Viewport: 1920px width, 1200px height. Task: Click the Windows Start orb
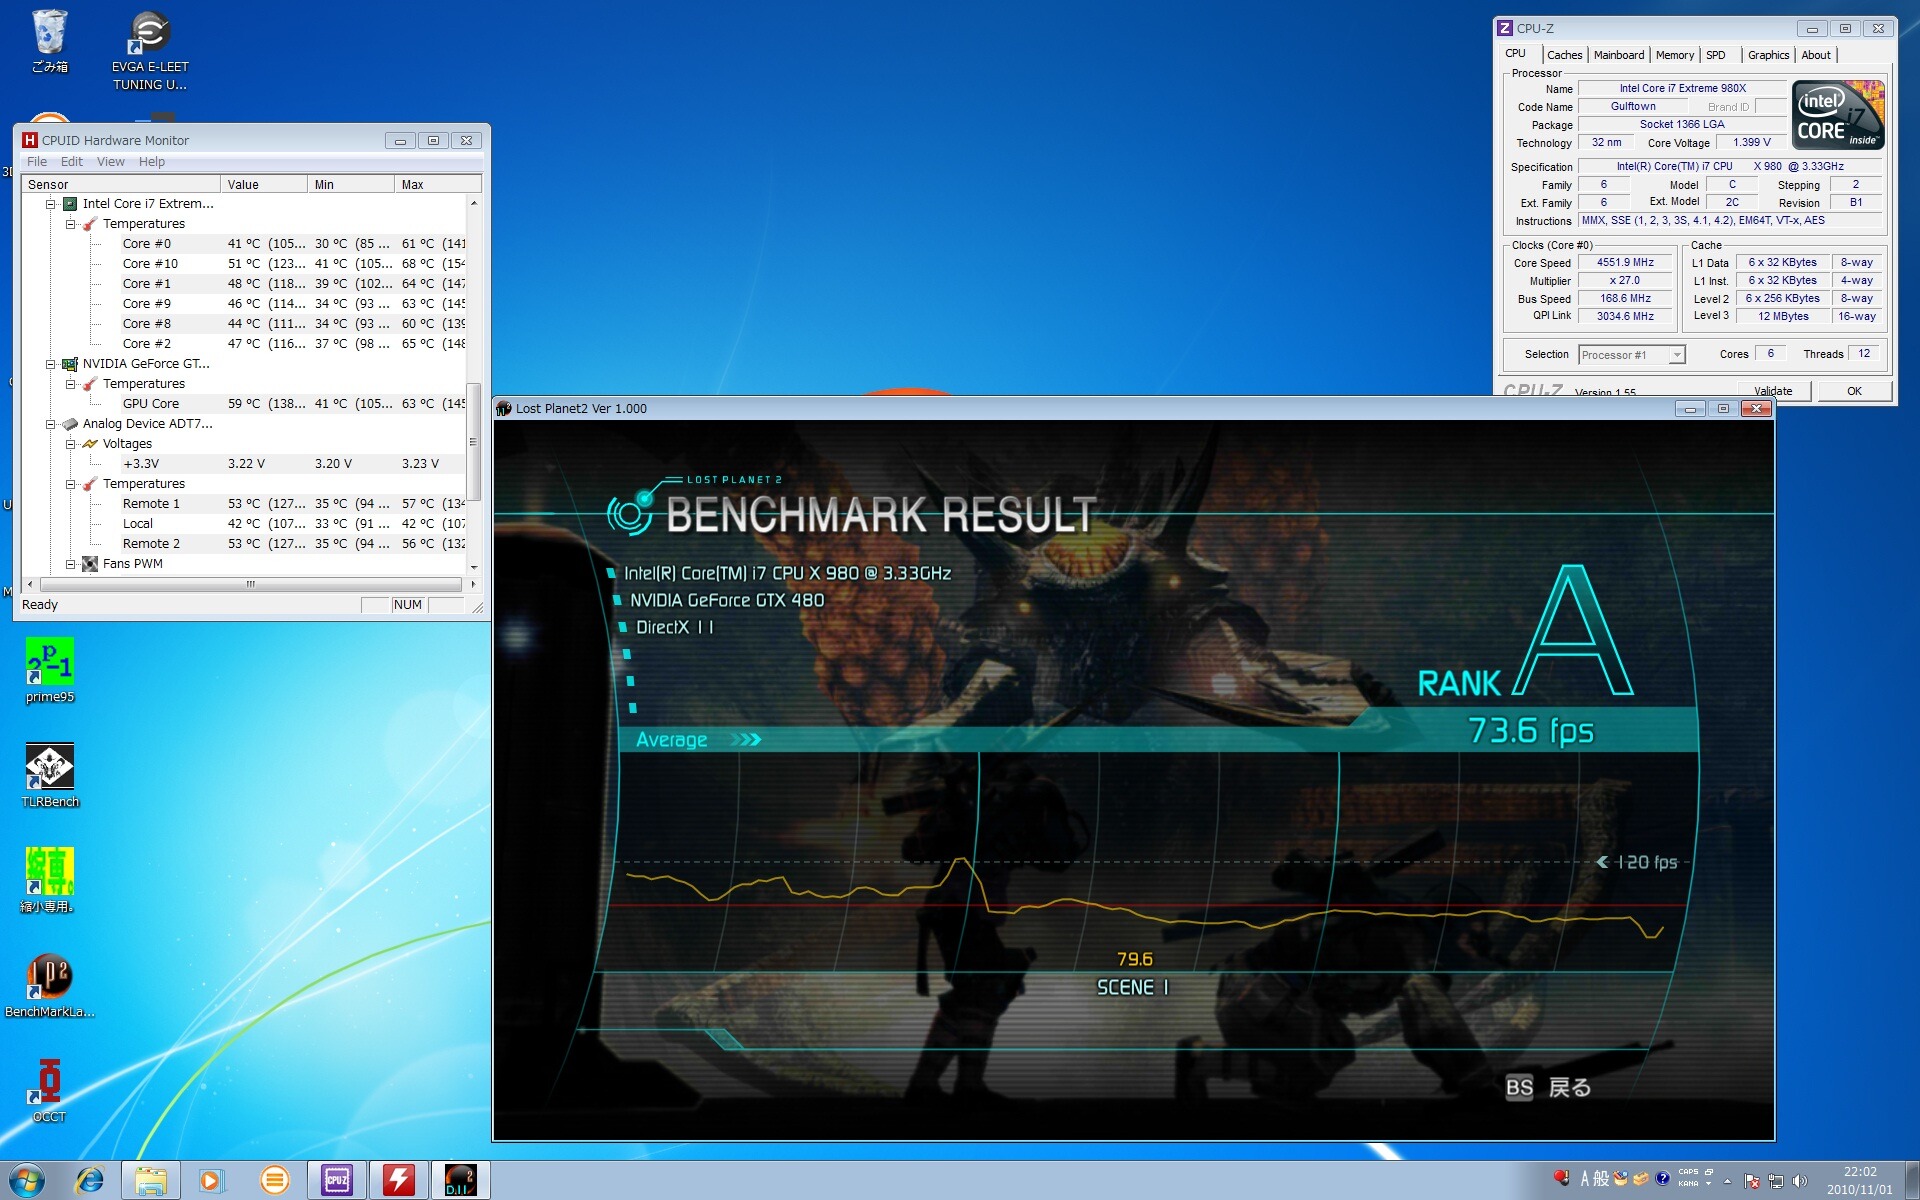[27, 1181]
